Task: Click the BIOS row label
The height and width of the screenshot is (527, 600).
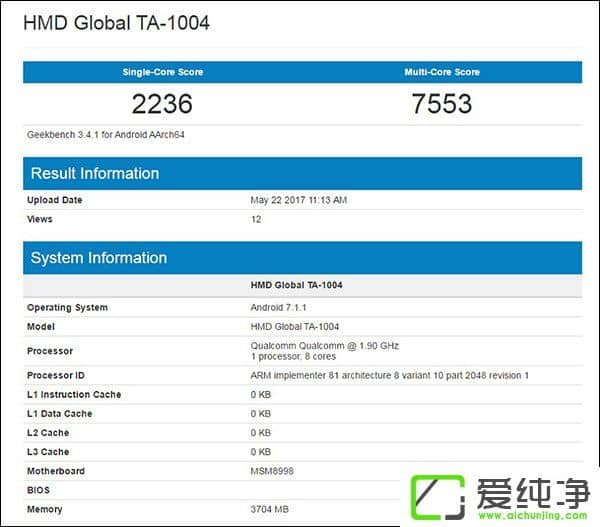Action: (38, 490)
